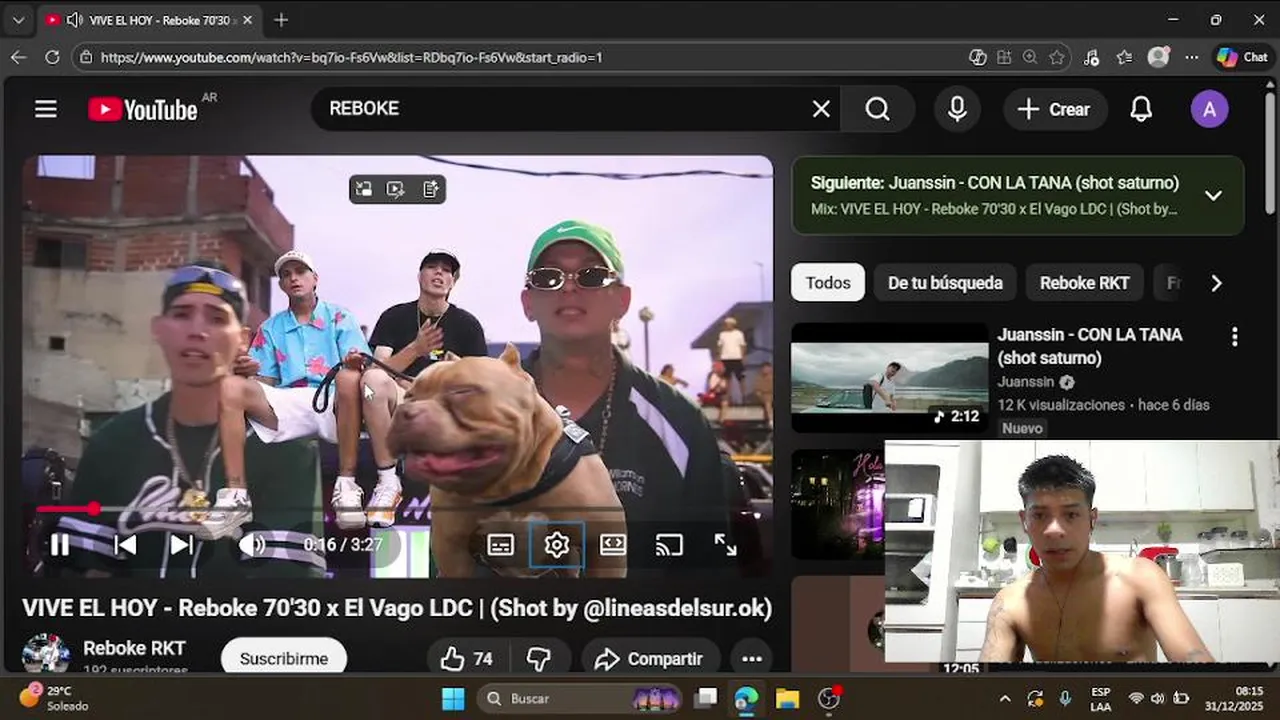Open File Explorer from the taskbar
The image size is (1280, 720).
click(788, 698)
